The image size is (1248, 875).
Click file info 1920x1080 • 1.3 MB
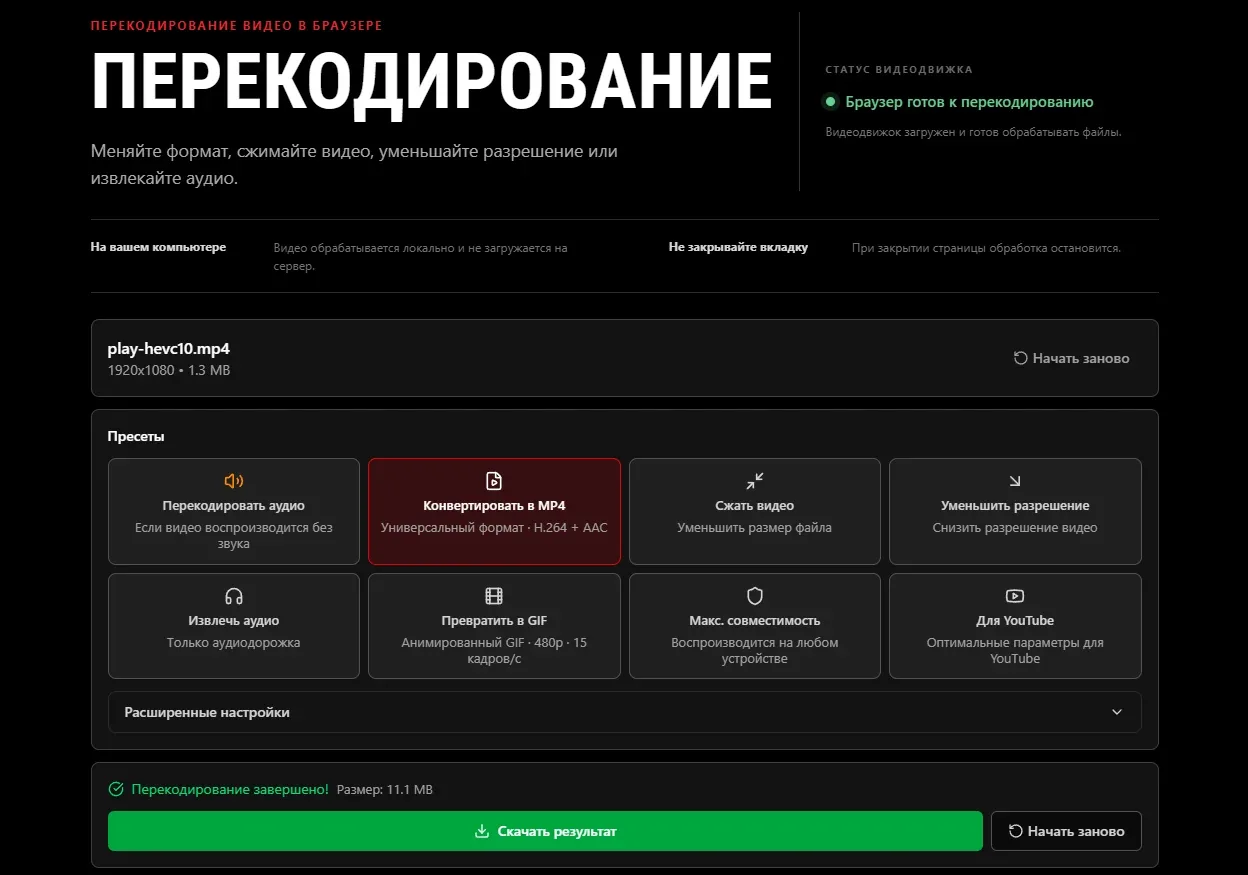[169, 370]
